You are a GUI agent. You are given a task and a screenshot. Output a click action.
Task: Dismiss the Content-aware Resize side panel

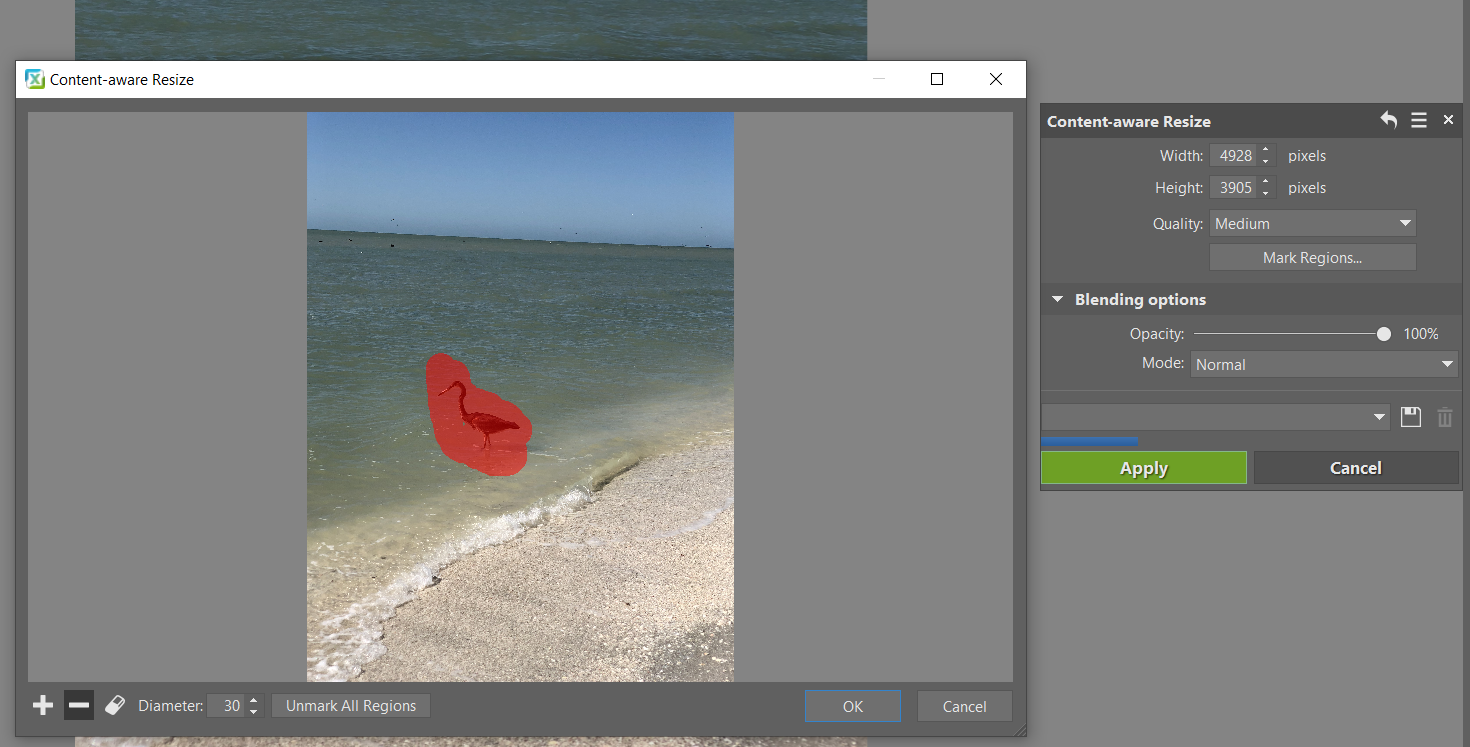pos(1448,120)
